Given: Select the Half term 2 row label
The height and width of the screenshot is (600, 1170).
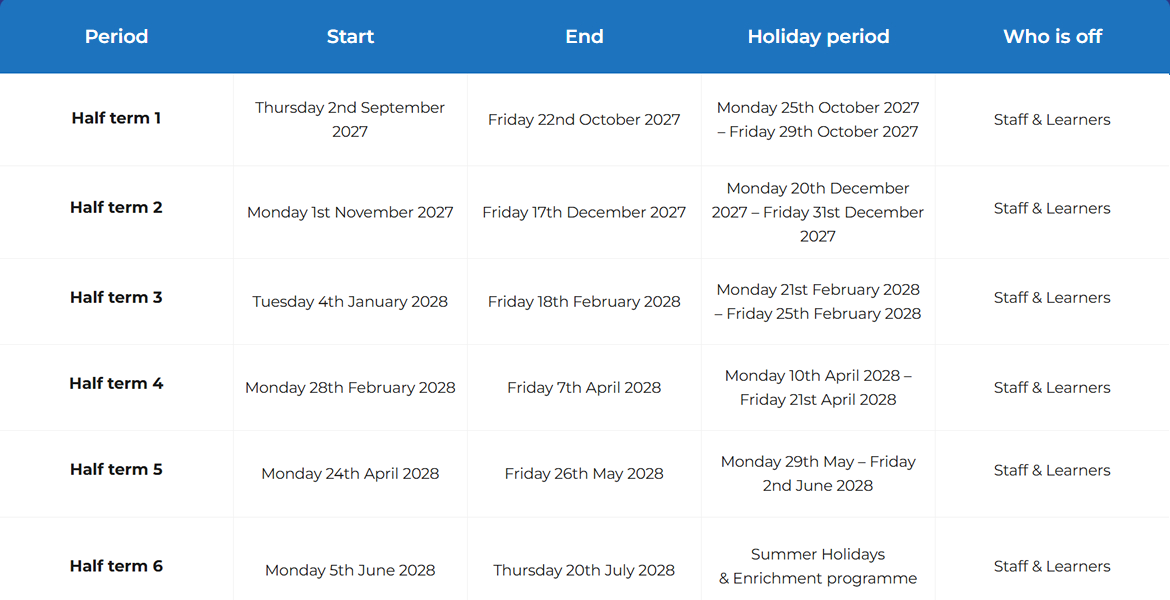Looking at the screenshot, I should [116, 208].
